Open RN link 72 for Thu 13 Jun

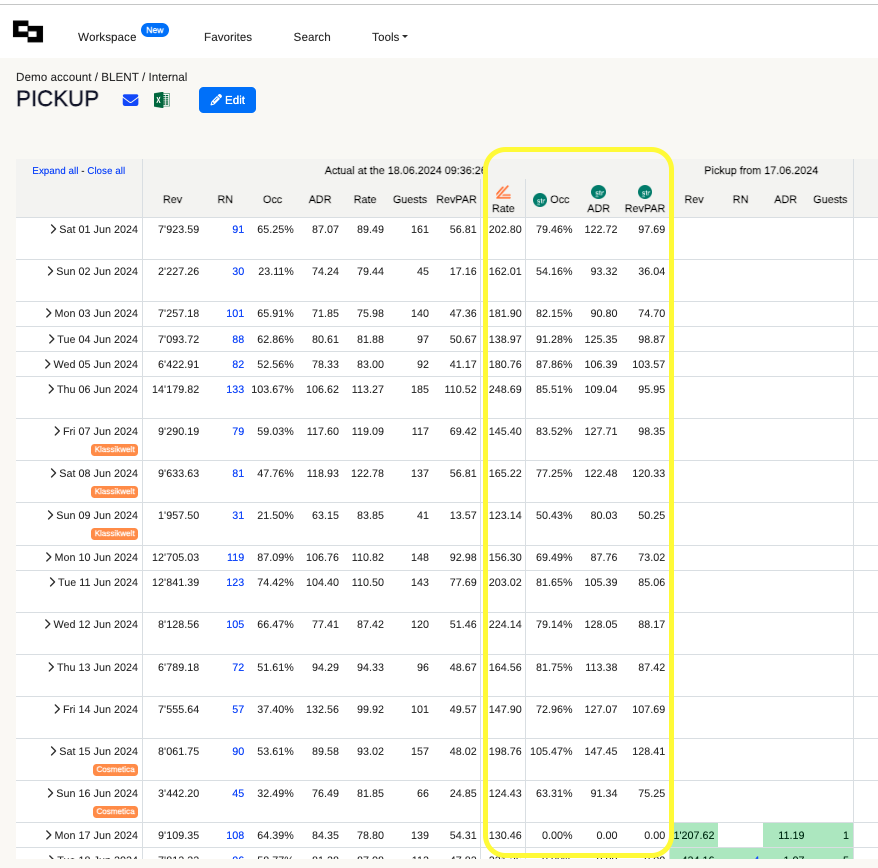pyautogui.click(x=238, y=667)
